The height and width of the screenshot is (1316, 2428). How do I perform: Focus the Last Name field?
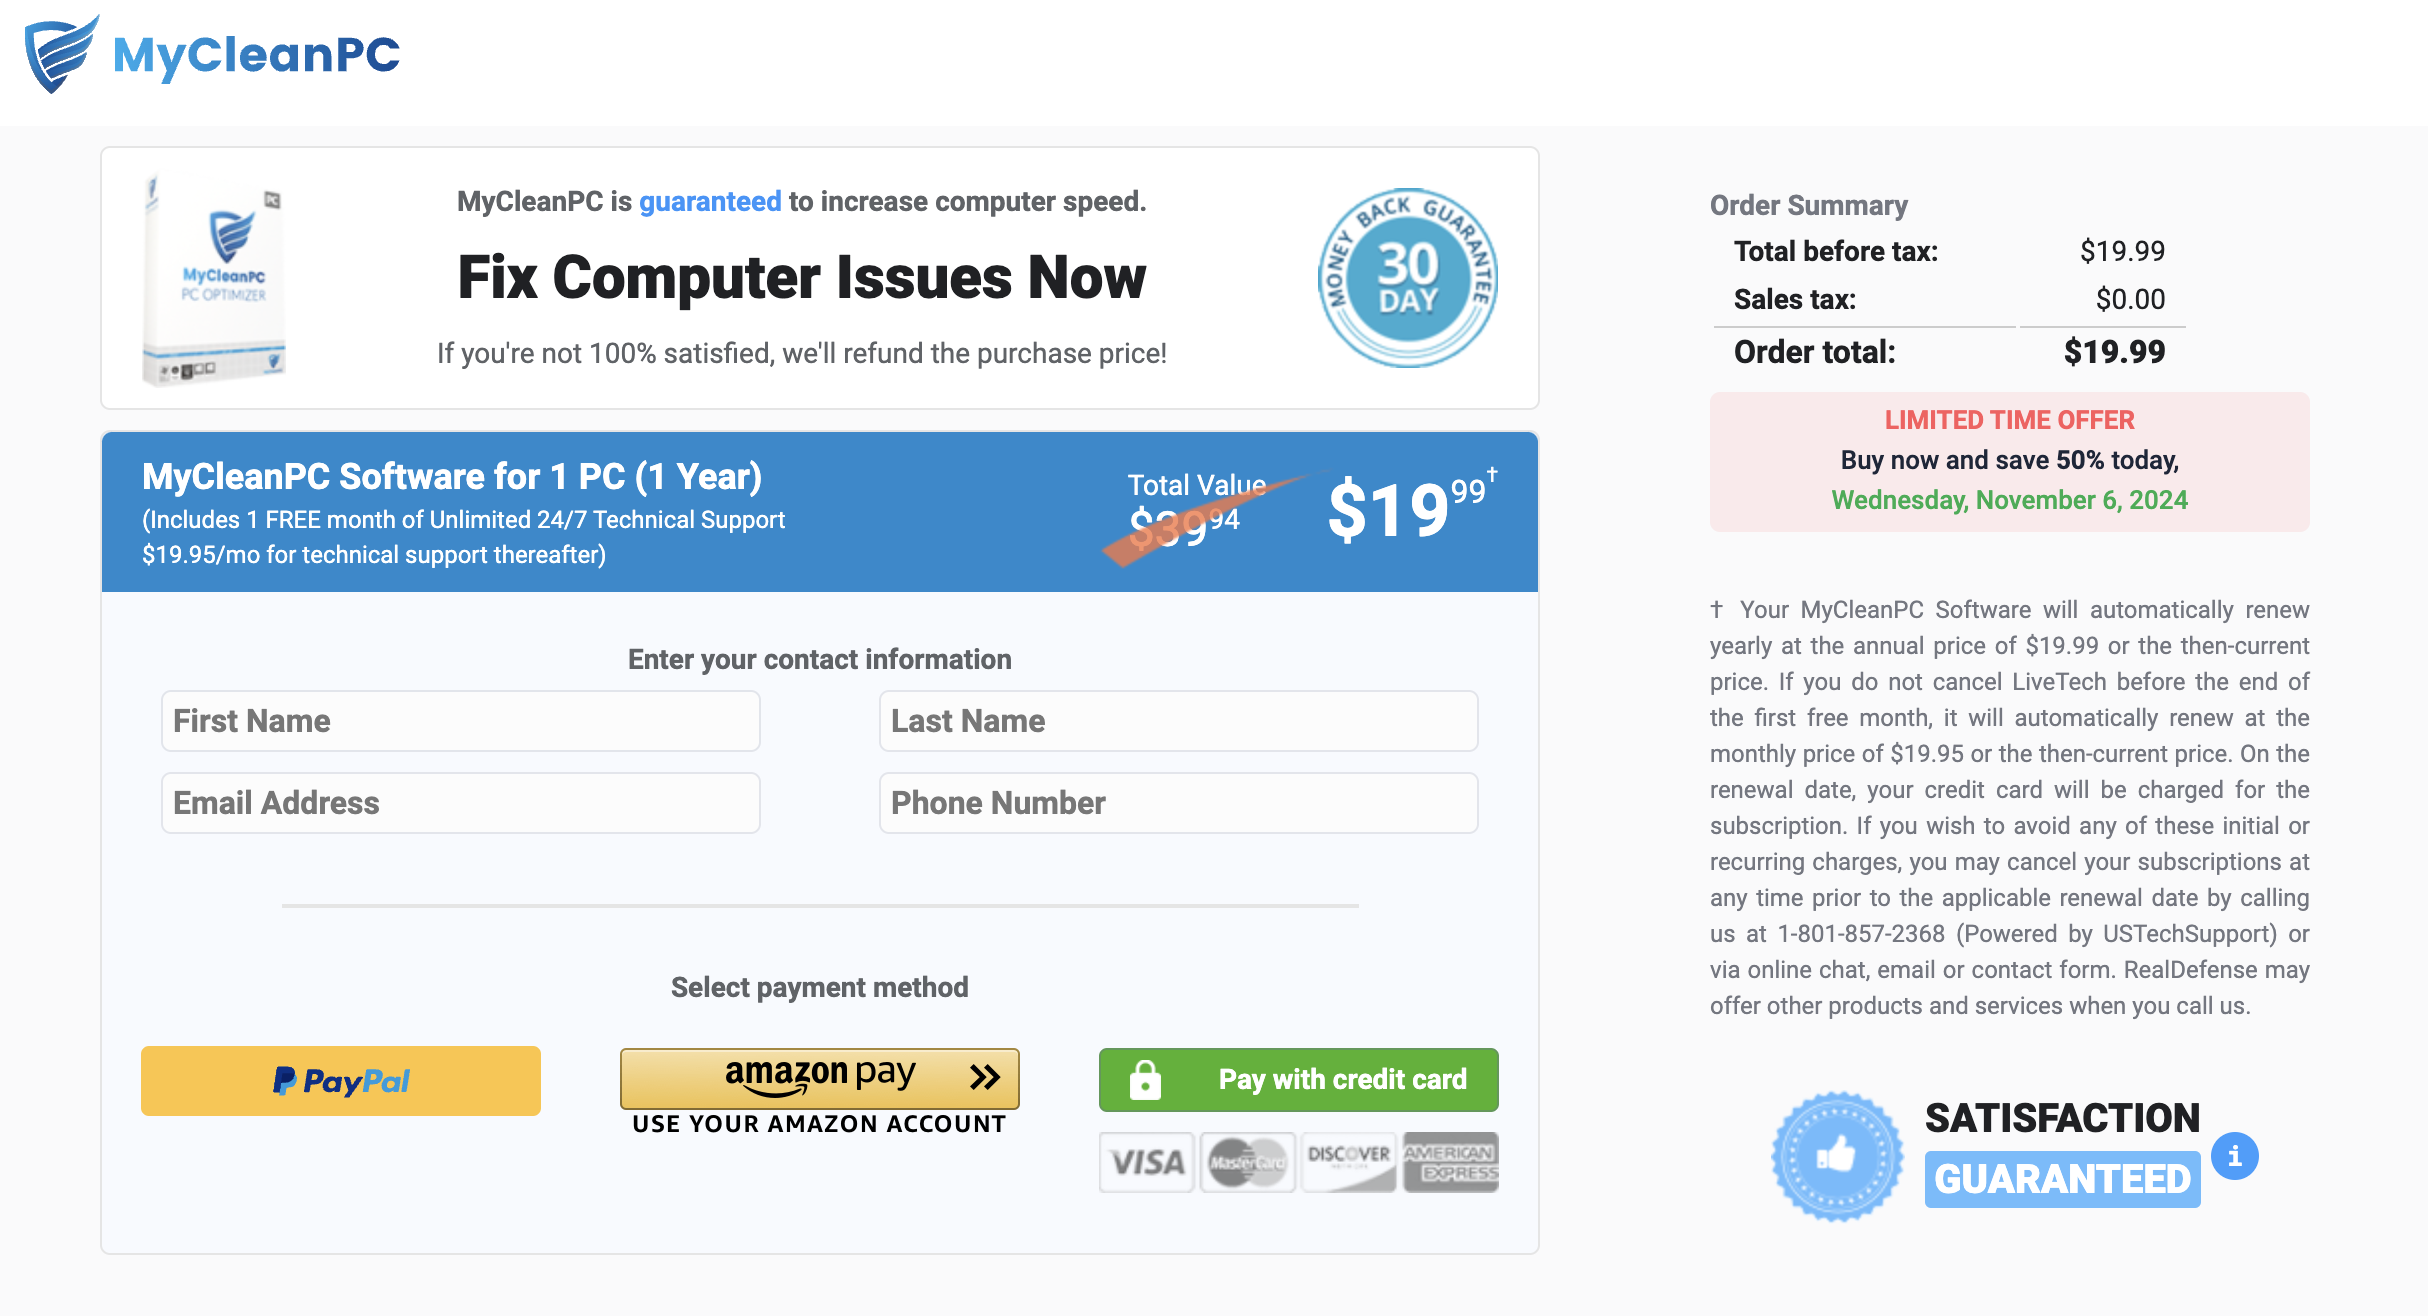(1178, 721)
